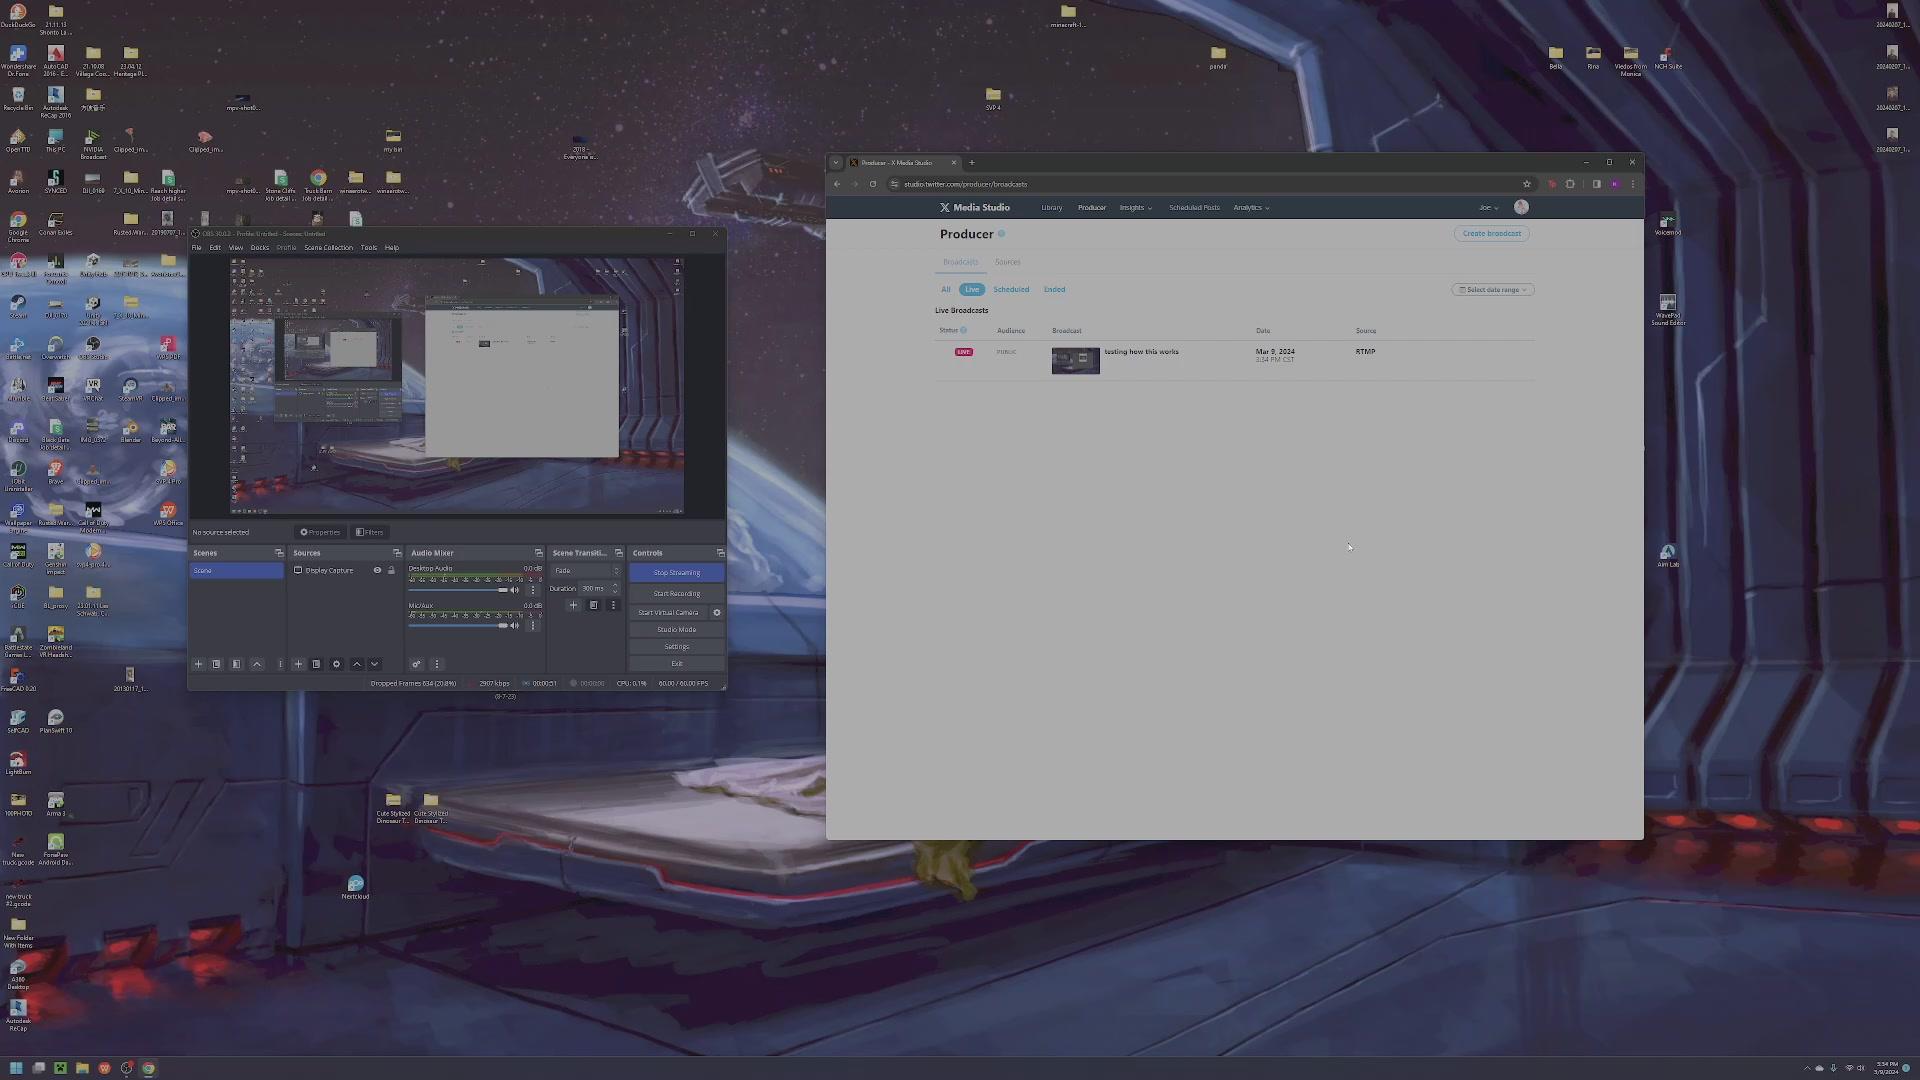1920x1080 pixels.
Task: Move the selected scene up in OBS
Action: [257, 664]
